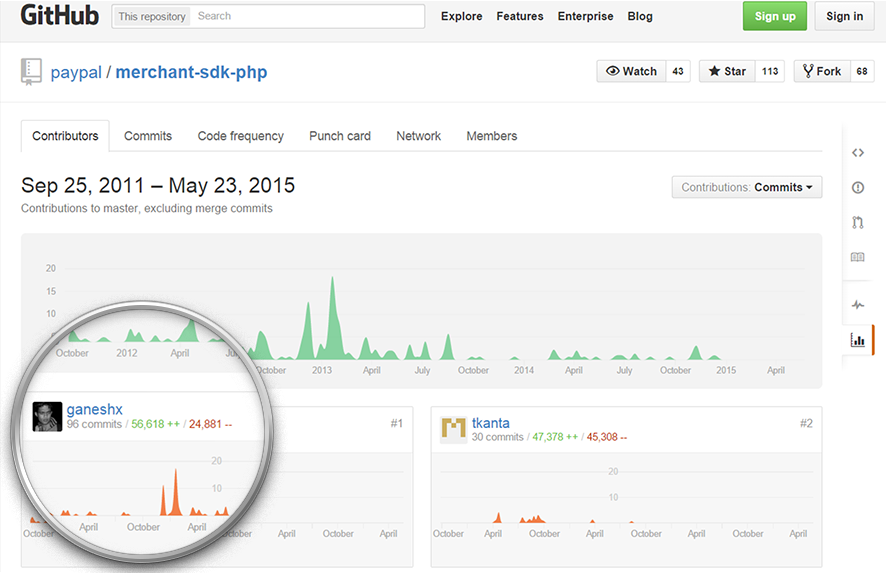Click the #1 rank label on ganeshx card
This screenshot has width=886, height=573.
tap(397, 423)
